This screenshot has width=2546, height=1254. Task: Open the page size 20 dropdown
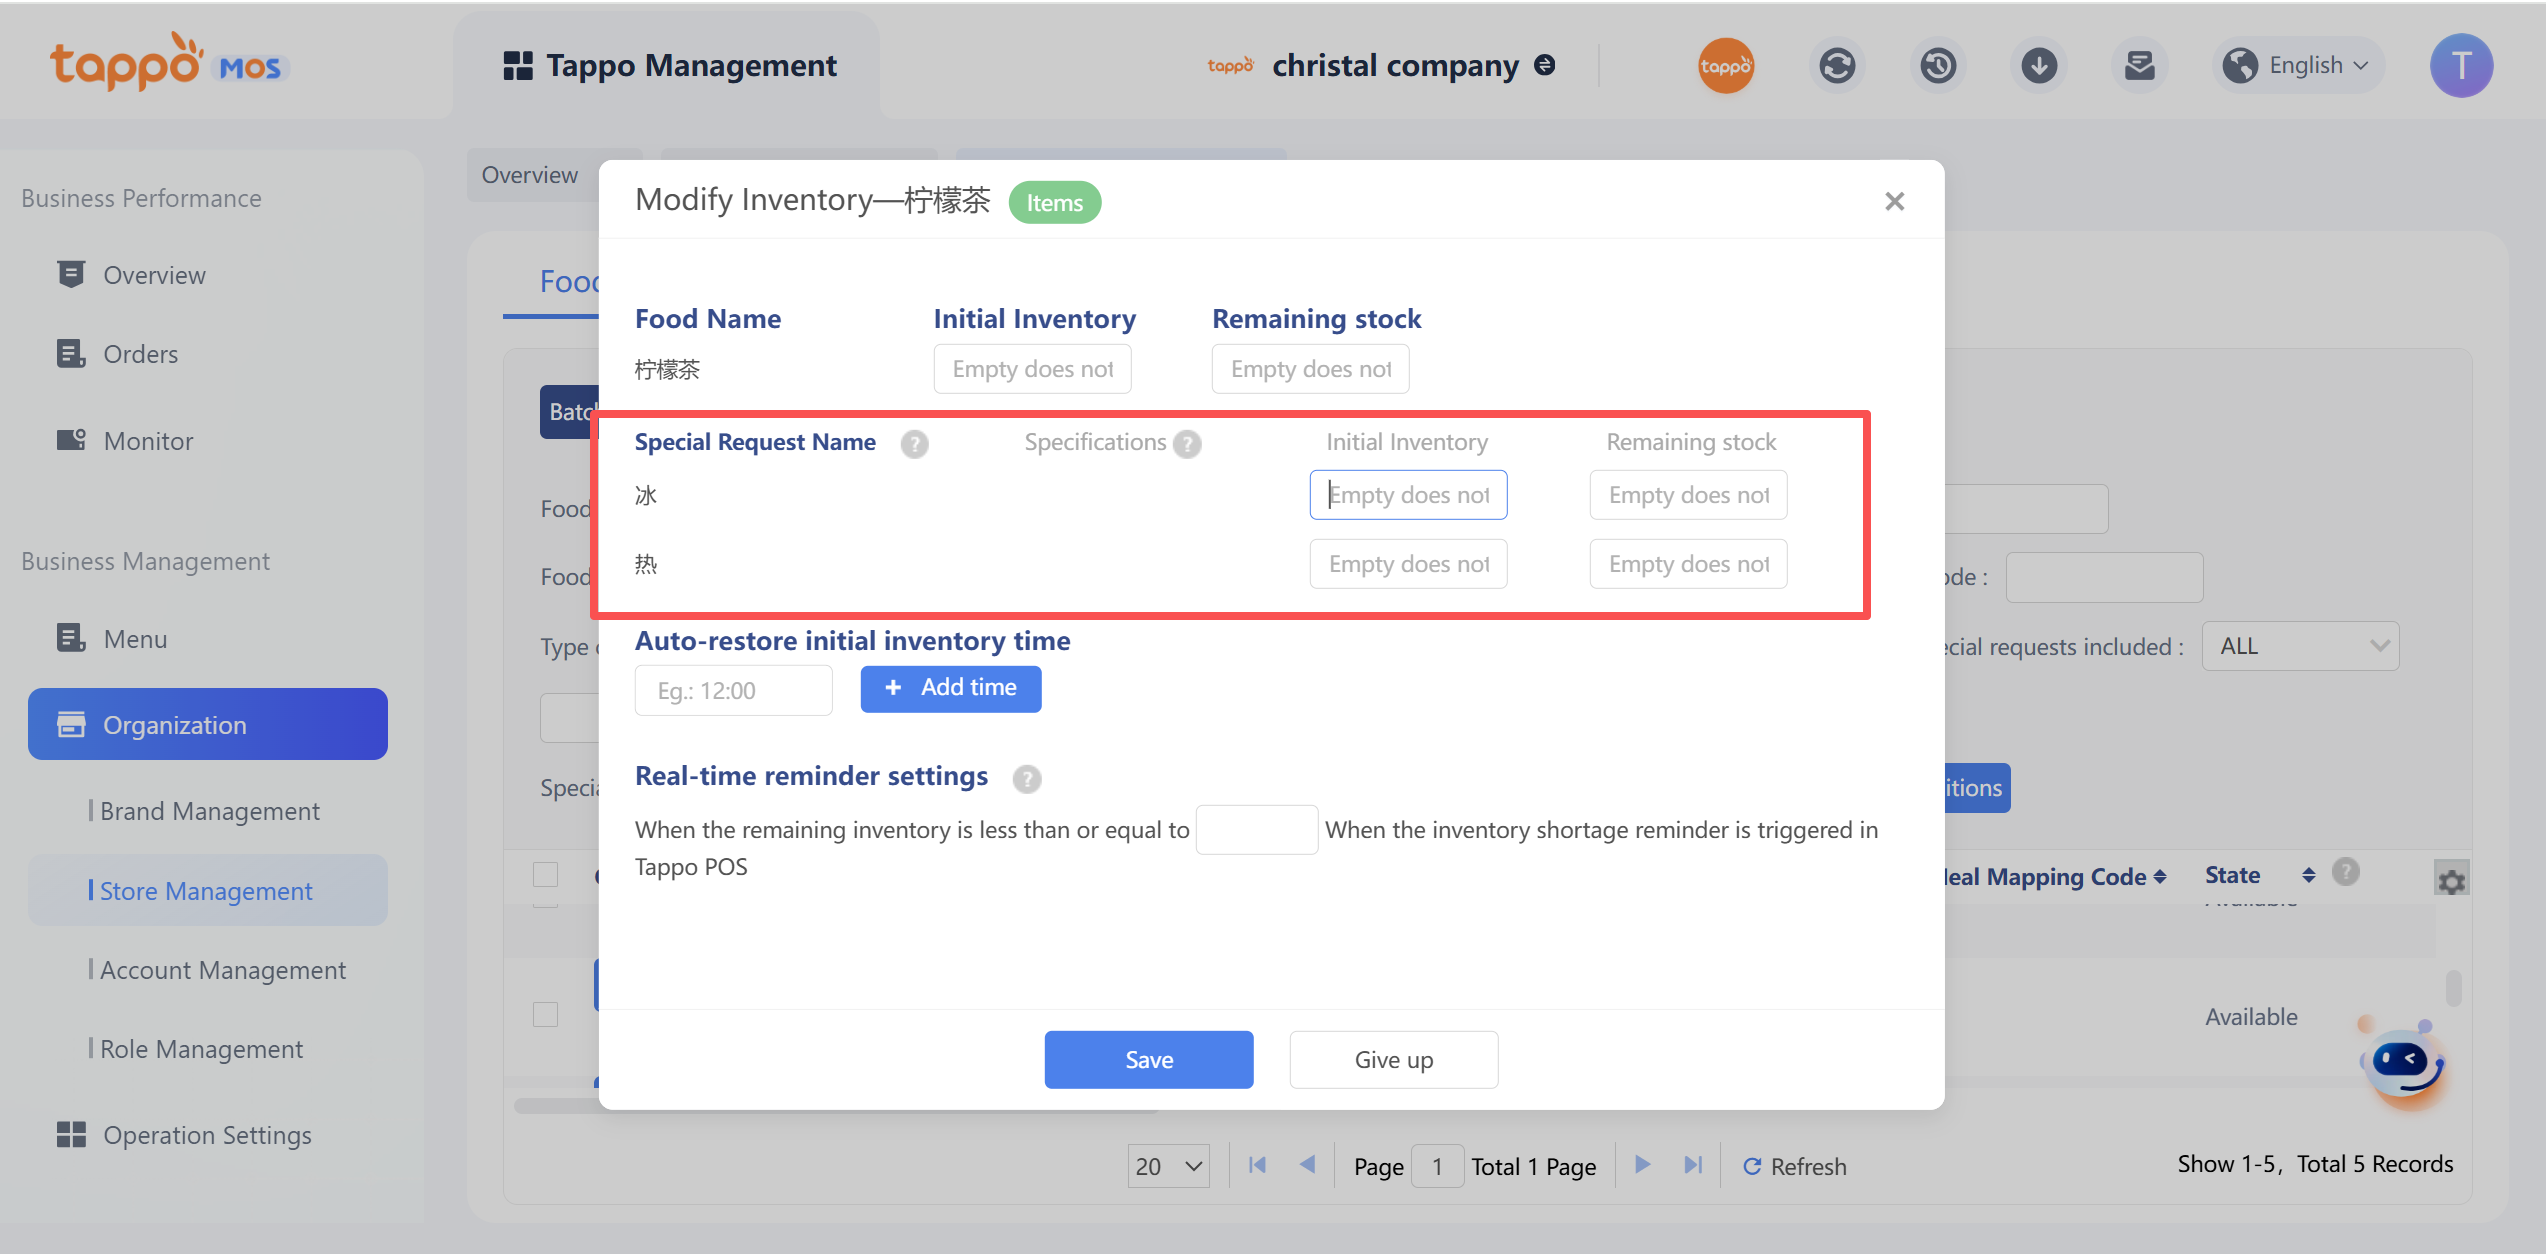1168,1166
